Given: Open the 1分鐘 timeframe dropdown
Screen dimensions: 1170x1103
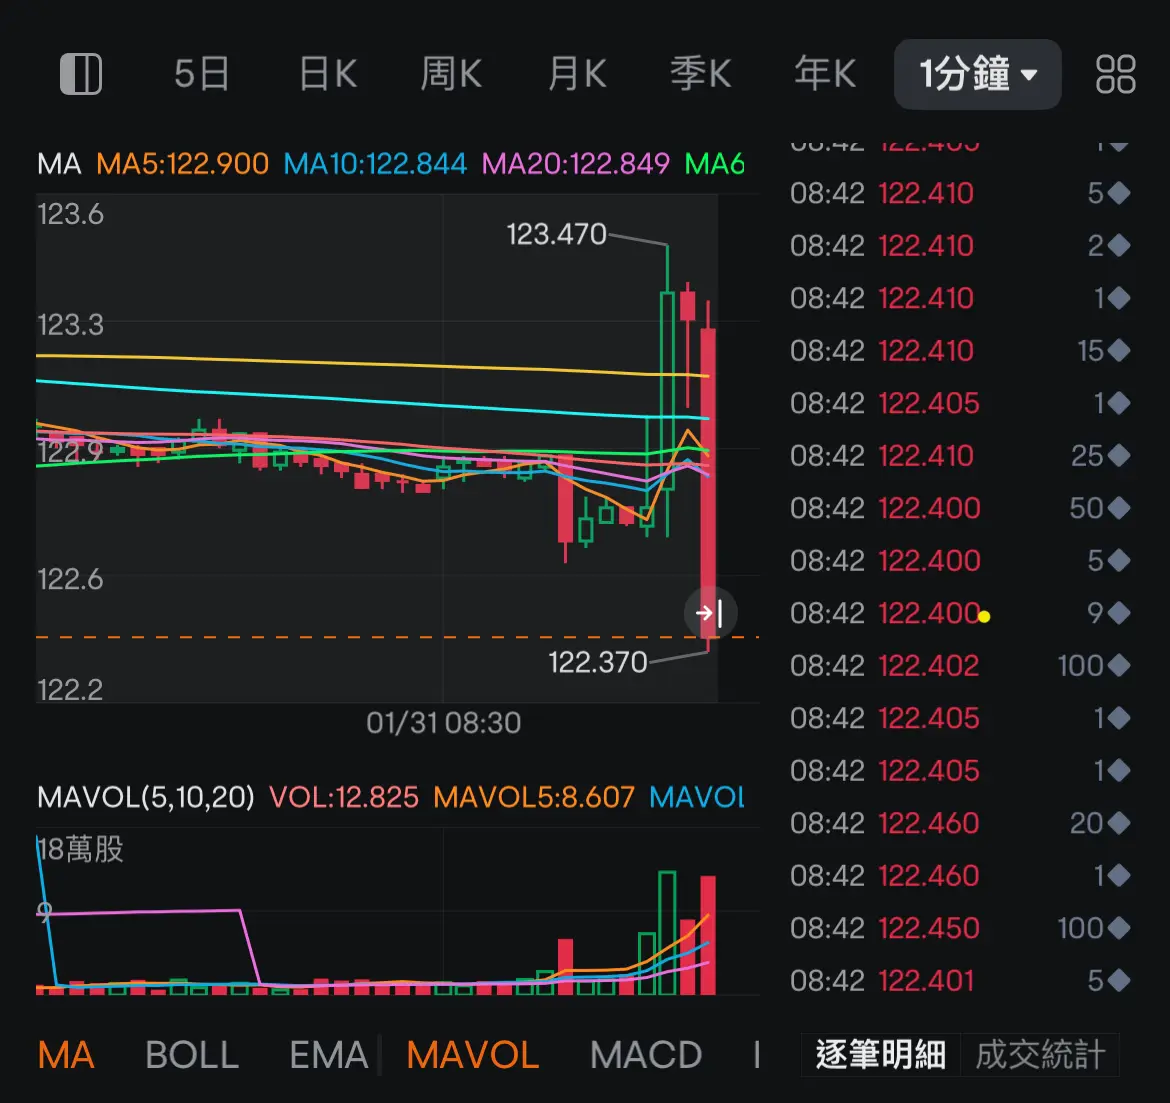Looking at the screenshot, I should point(977,74).
